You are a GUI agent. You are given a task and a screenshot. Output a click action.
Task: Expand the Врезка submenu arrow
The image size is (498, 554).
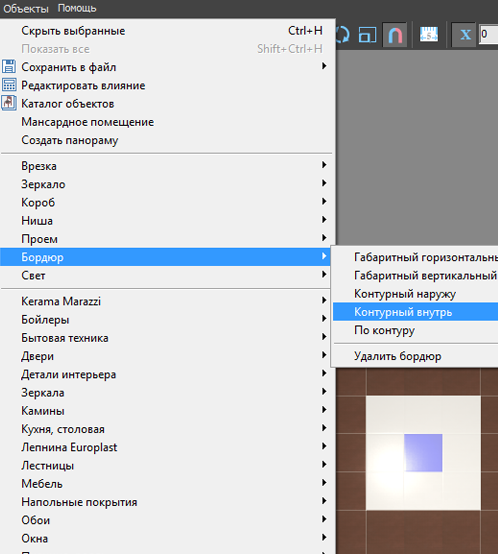point(324,165)
